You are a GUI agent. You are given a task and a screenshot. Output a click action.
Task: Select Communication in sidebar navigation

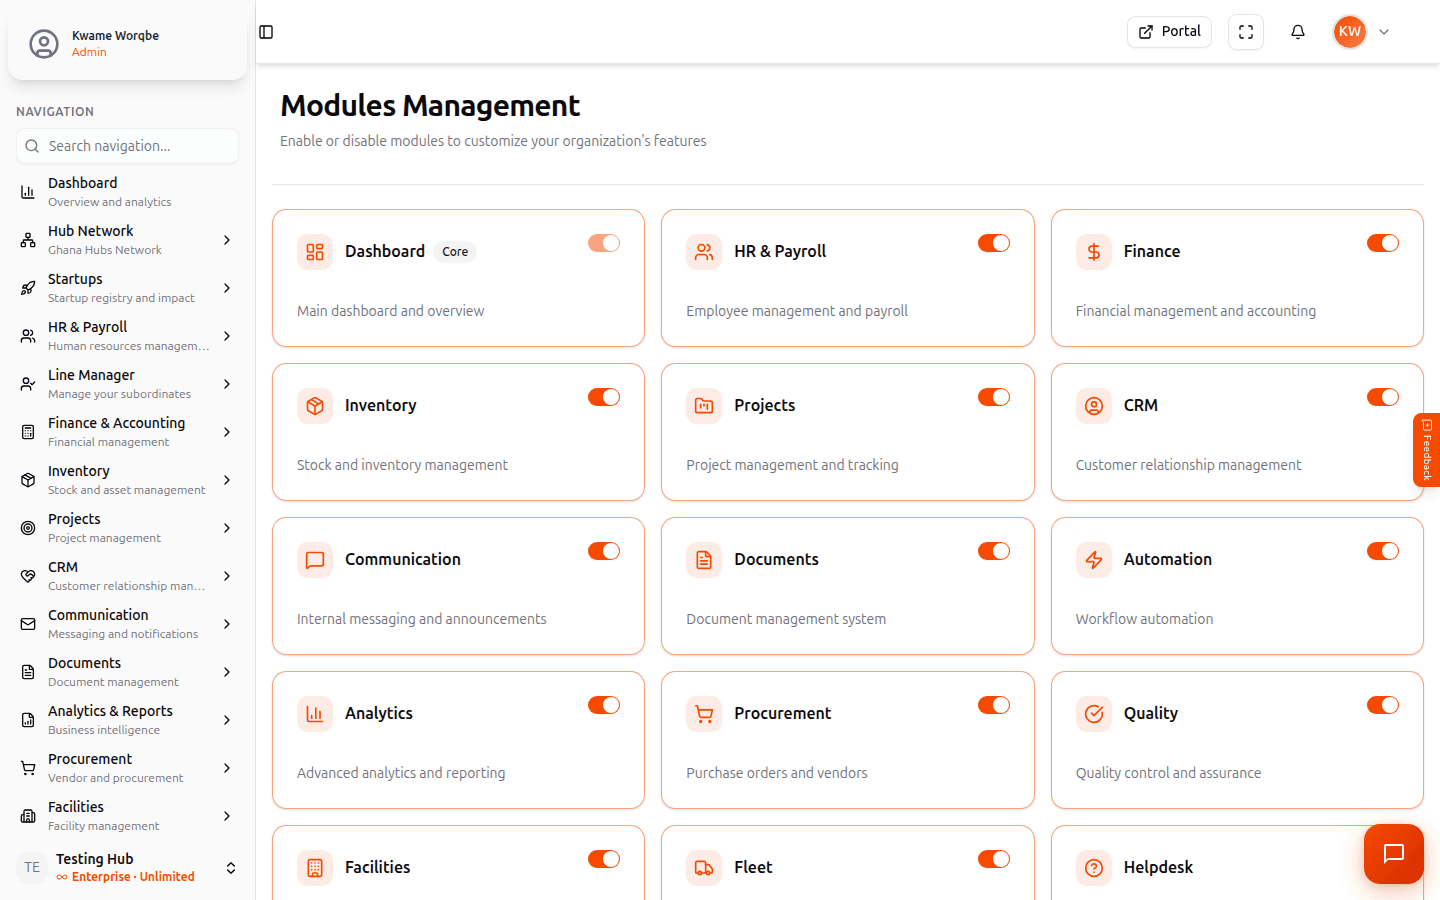[x=127, y=624]
